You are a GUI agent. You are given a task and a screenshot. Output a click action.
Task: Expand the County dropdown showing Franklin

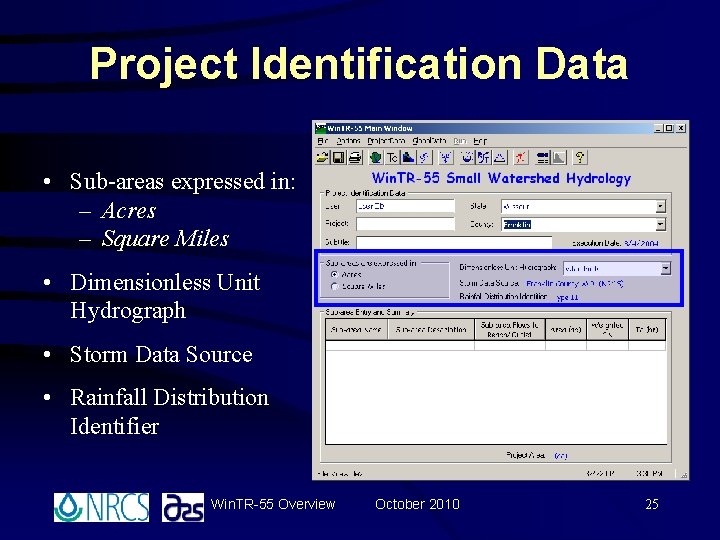[x=660, y=225]
